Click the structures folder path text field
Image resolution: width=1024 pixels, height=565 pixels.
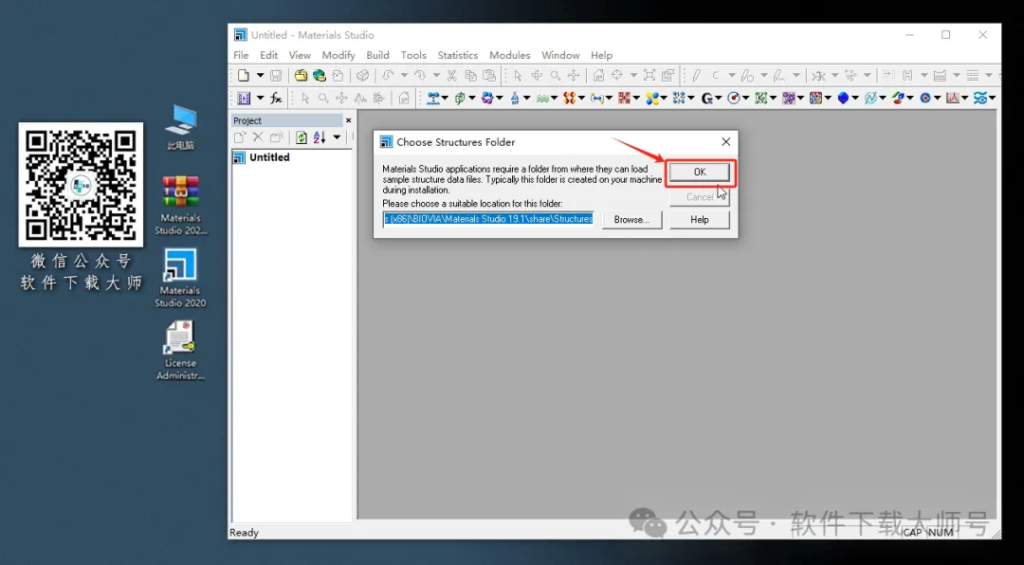488,219
